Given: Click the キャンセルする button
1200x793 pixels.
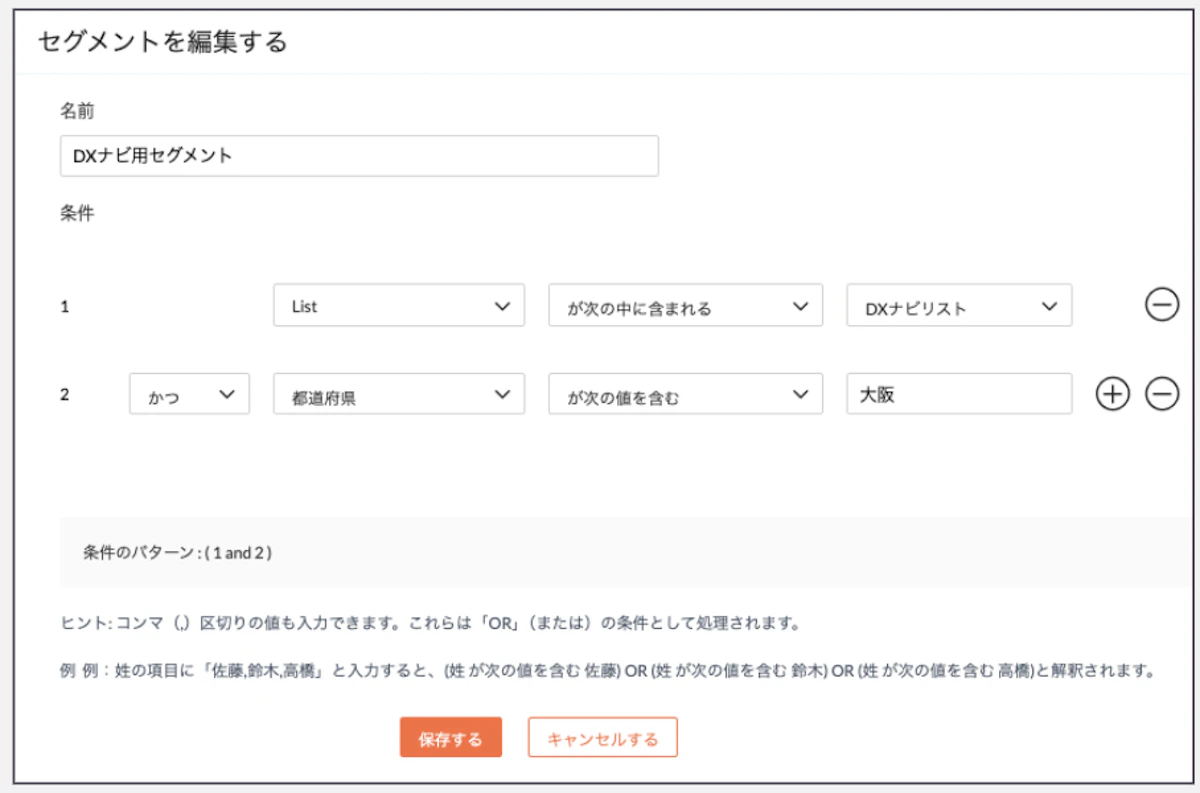Looking at the screenshot, I should tap(603, 738).
